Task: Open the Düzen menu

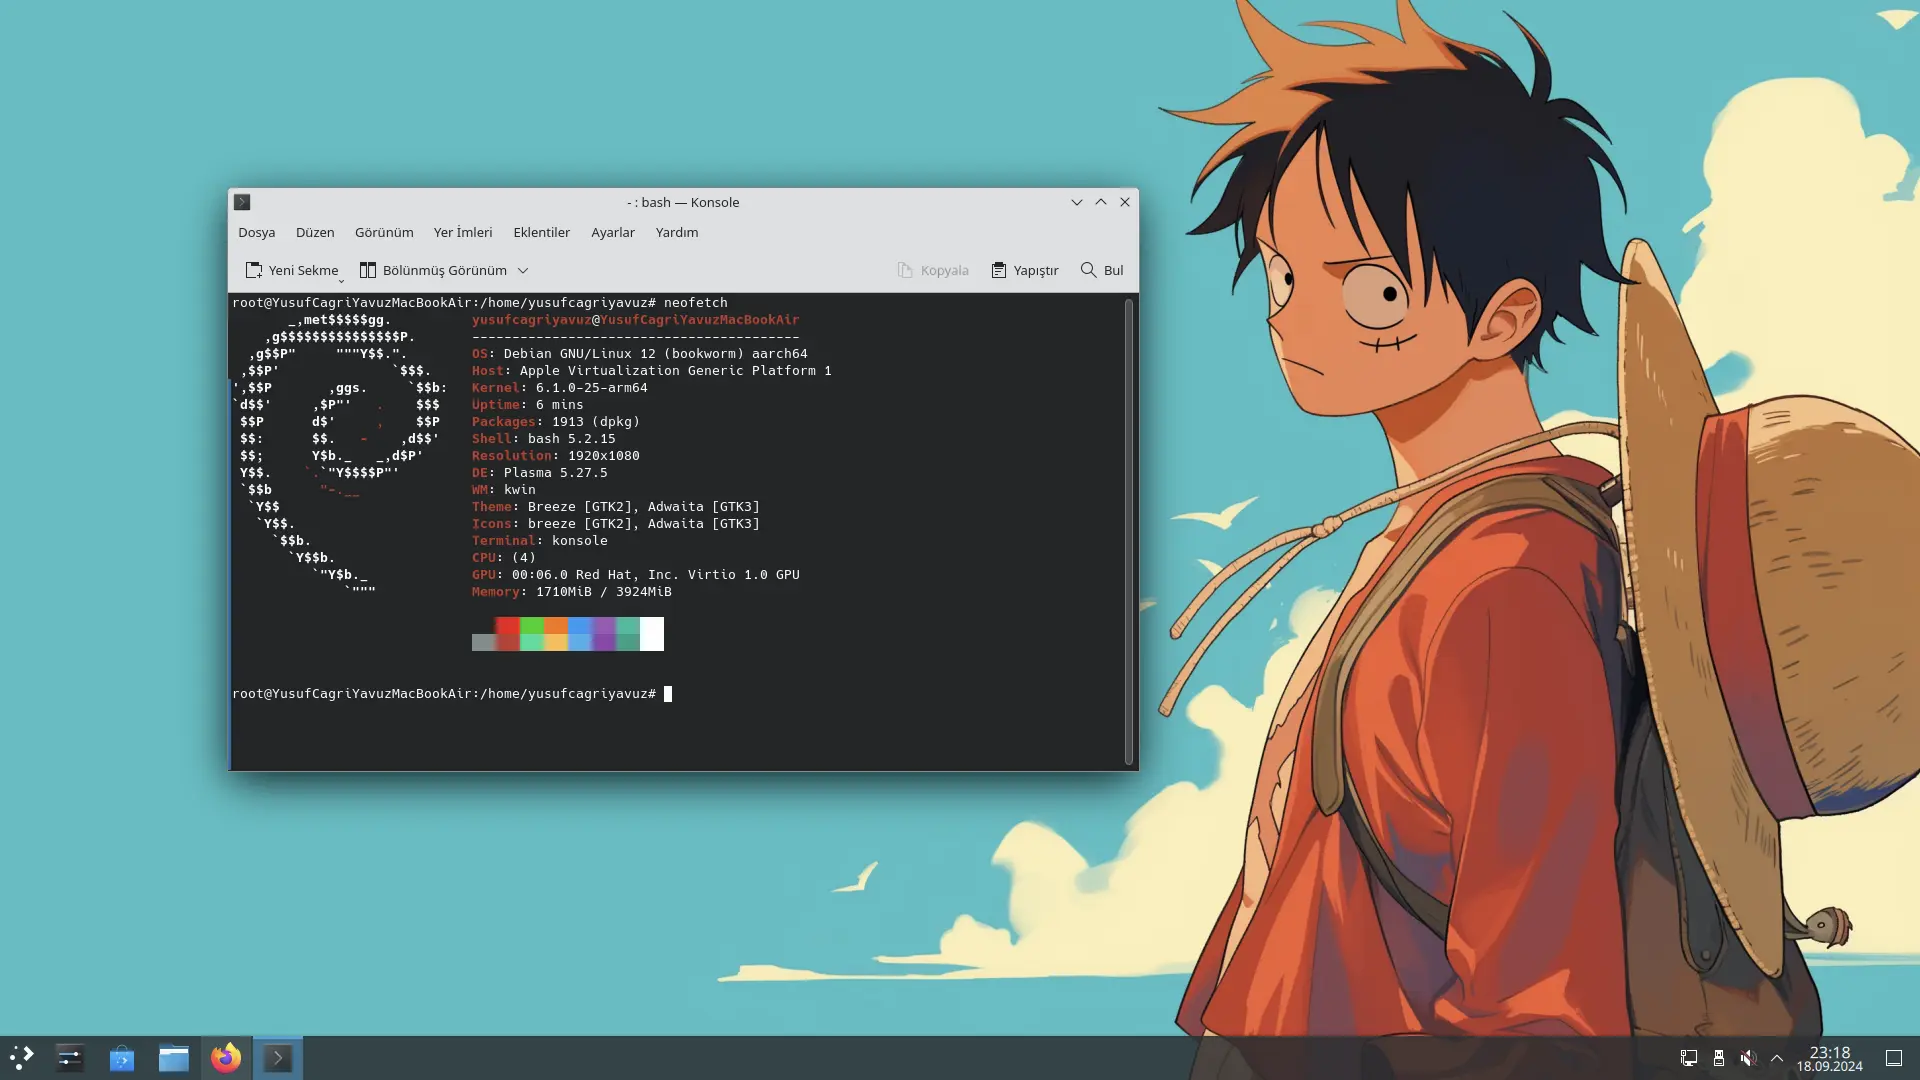Action: pyautogui.click(x=315, y=232)
